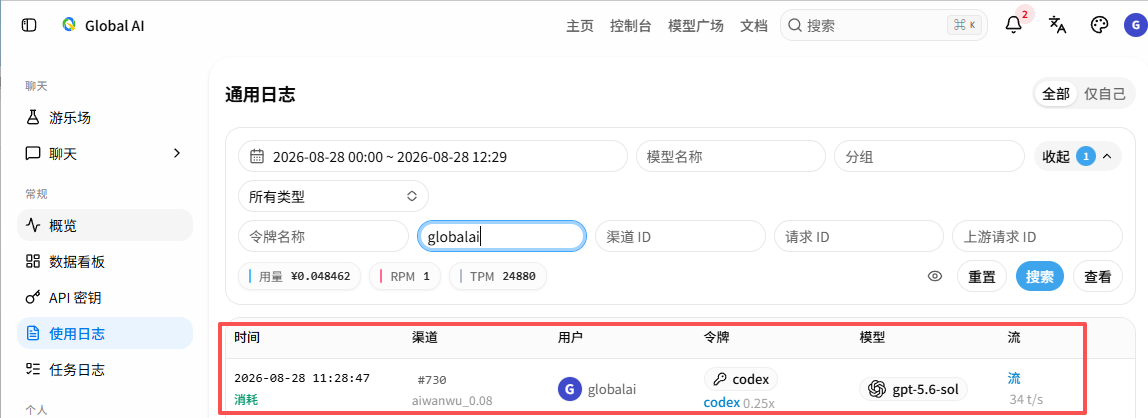This screenshot has height=418, width=1148.
Task: Open API 密钥 in the sidebar
Action: click(x=105, y=297)
